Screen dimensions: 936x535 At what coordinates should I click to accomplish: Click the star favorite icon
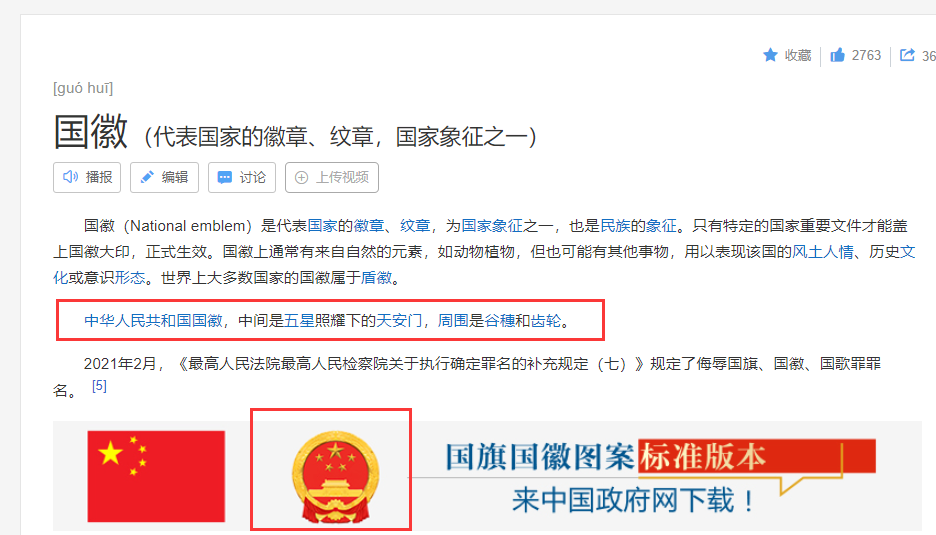[x=770, y=55]
